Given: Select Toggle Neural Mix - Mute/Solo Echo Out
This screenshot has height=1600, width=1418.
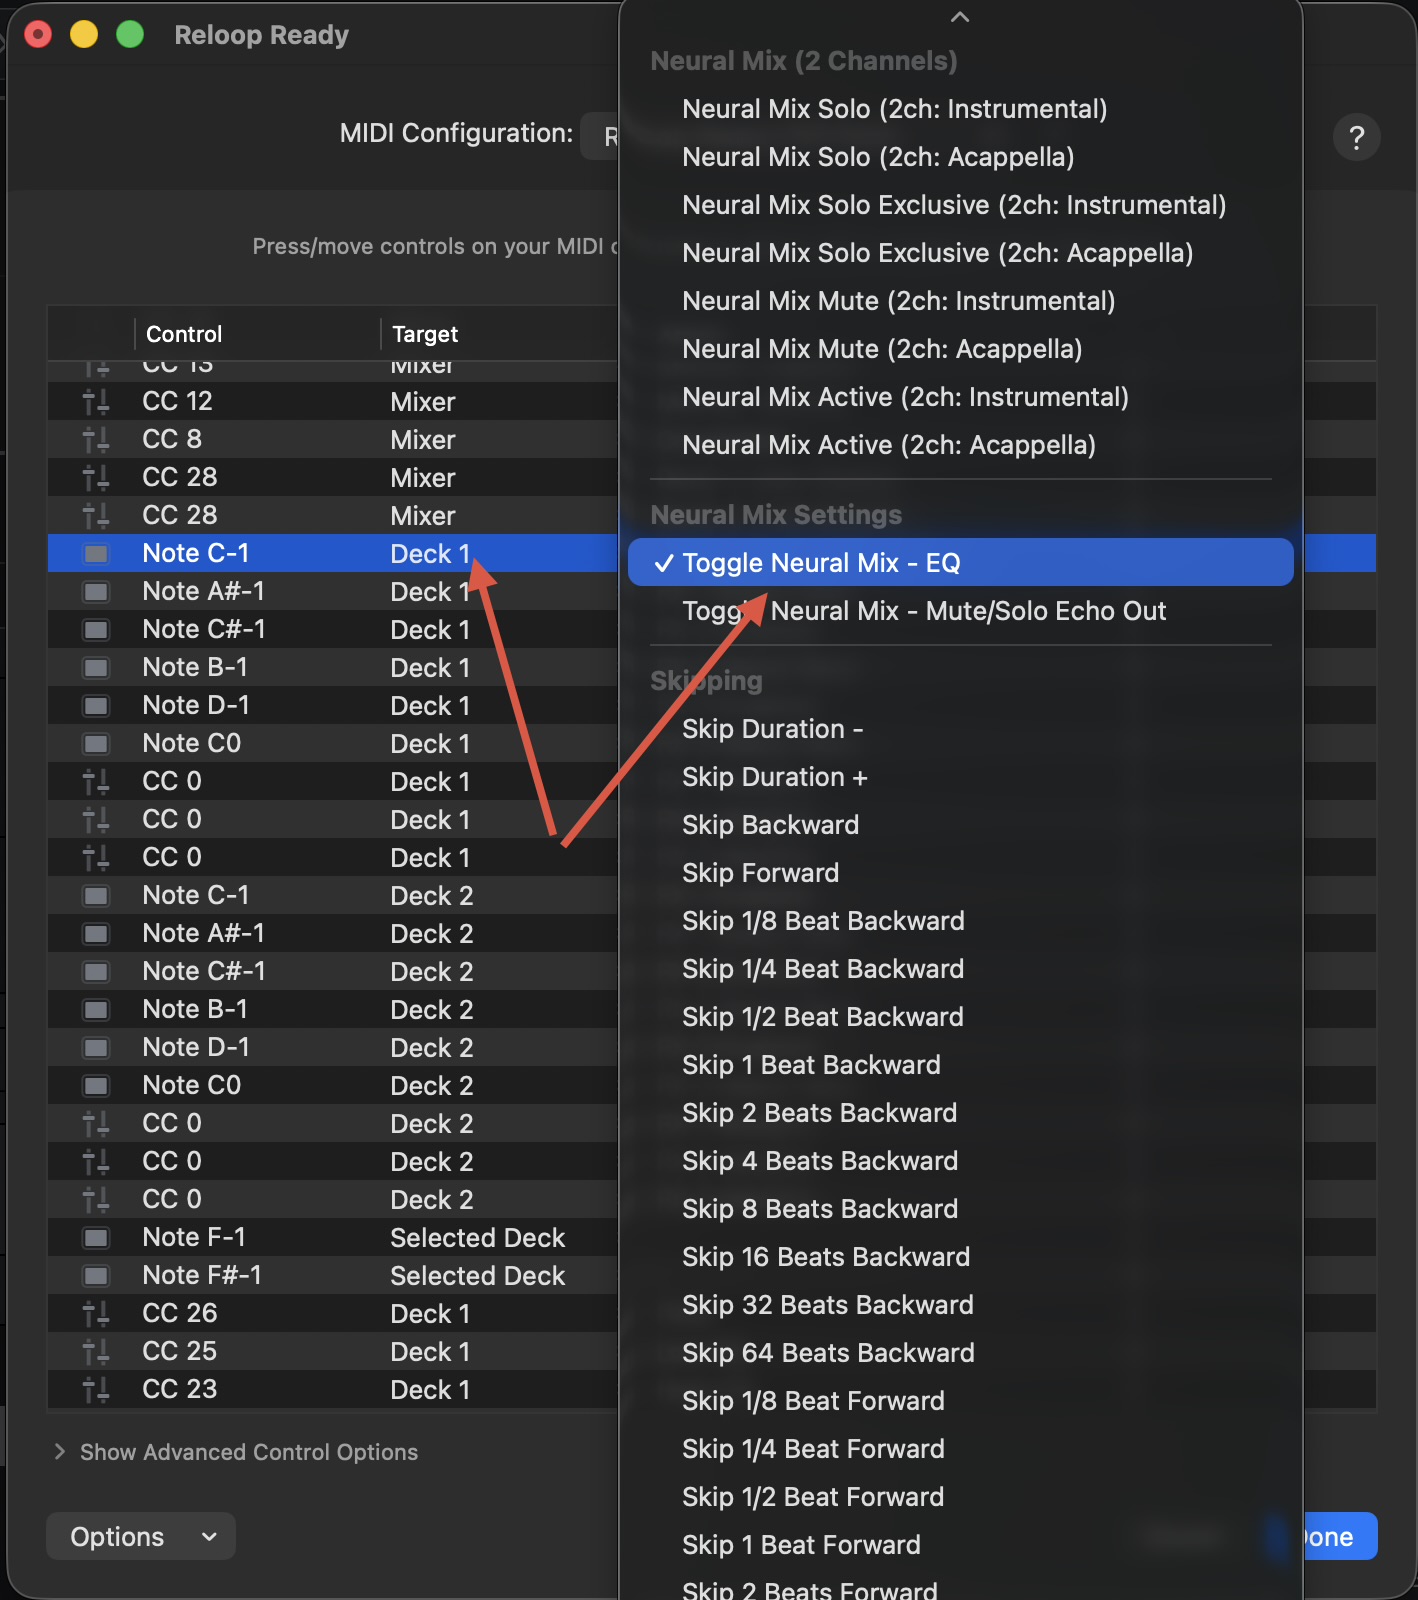Looking at the screenshot, I should click(x=923, y=611).
